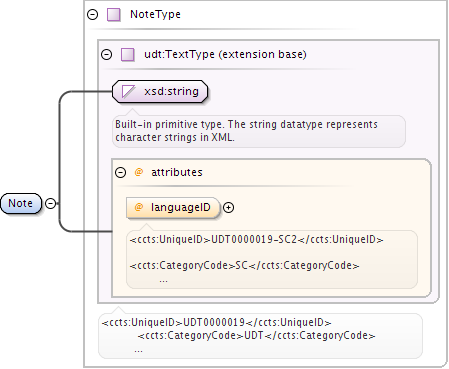The height and width of the screenshot is (369, 449).
Task: Select the Note element node
Action: click(21, 203)
